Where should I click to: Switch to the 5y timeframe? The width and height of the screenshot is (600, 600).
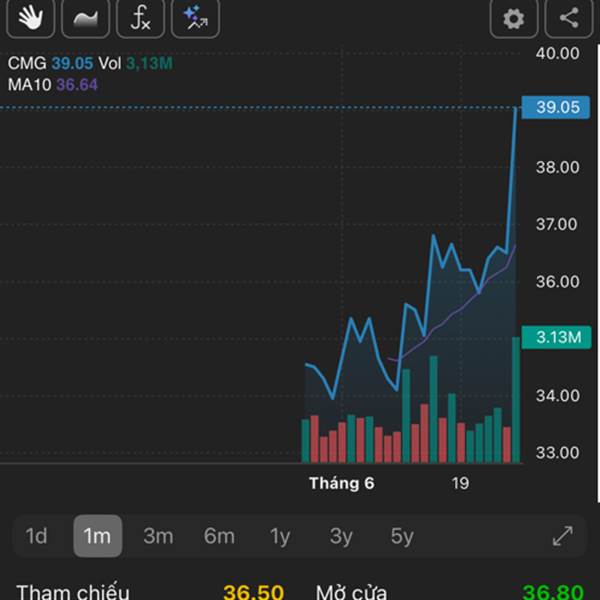coord(402,536)
